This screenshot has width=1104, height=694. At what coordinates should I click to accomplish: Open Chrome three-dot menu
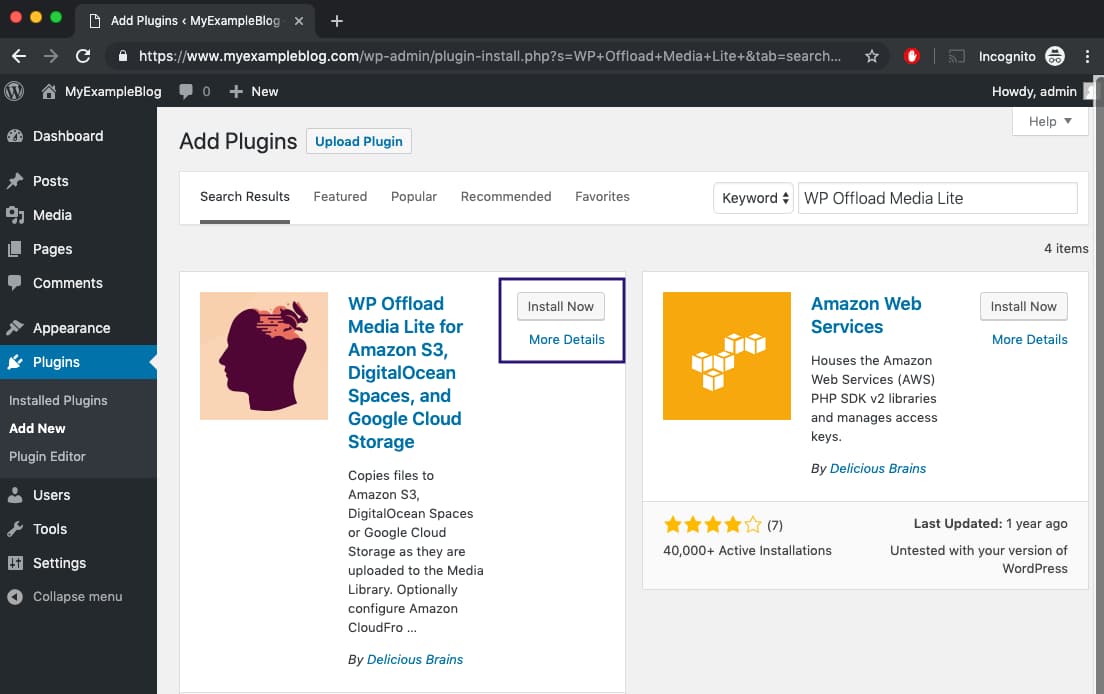click(1088, 56)
